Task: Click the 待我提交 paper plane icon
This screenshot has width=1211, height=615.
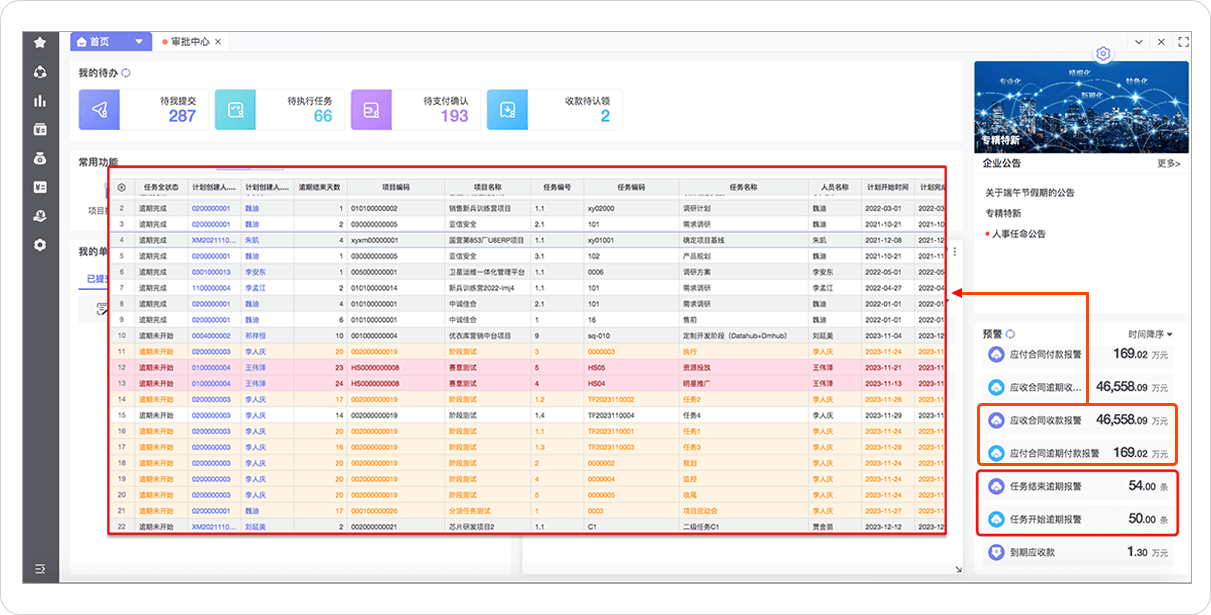Action: [100, 110]
